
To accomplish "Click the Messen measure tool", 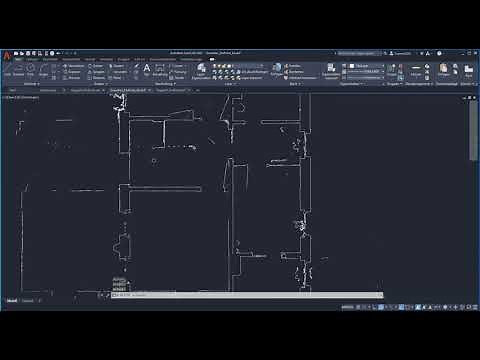I will pos(416,70).
